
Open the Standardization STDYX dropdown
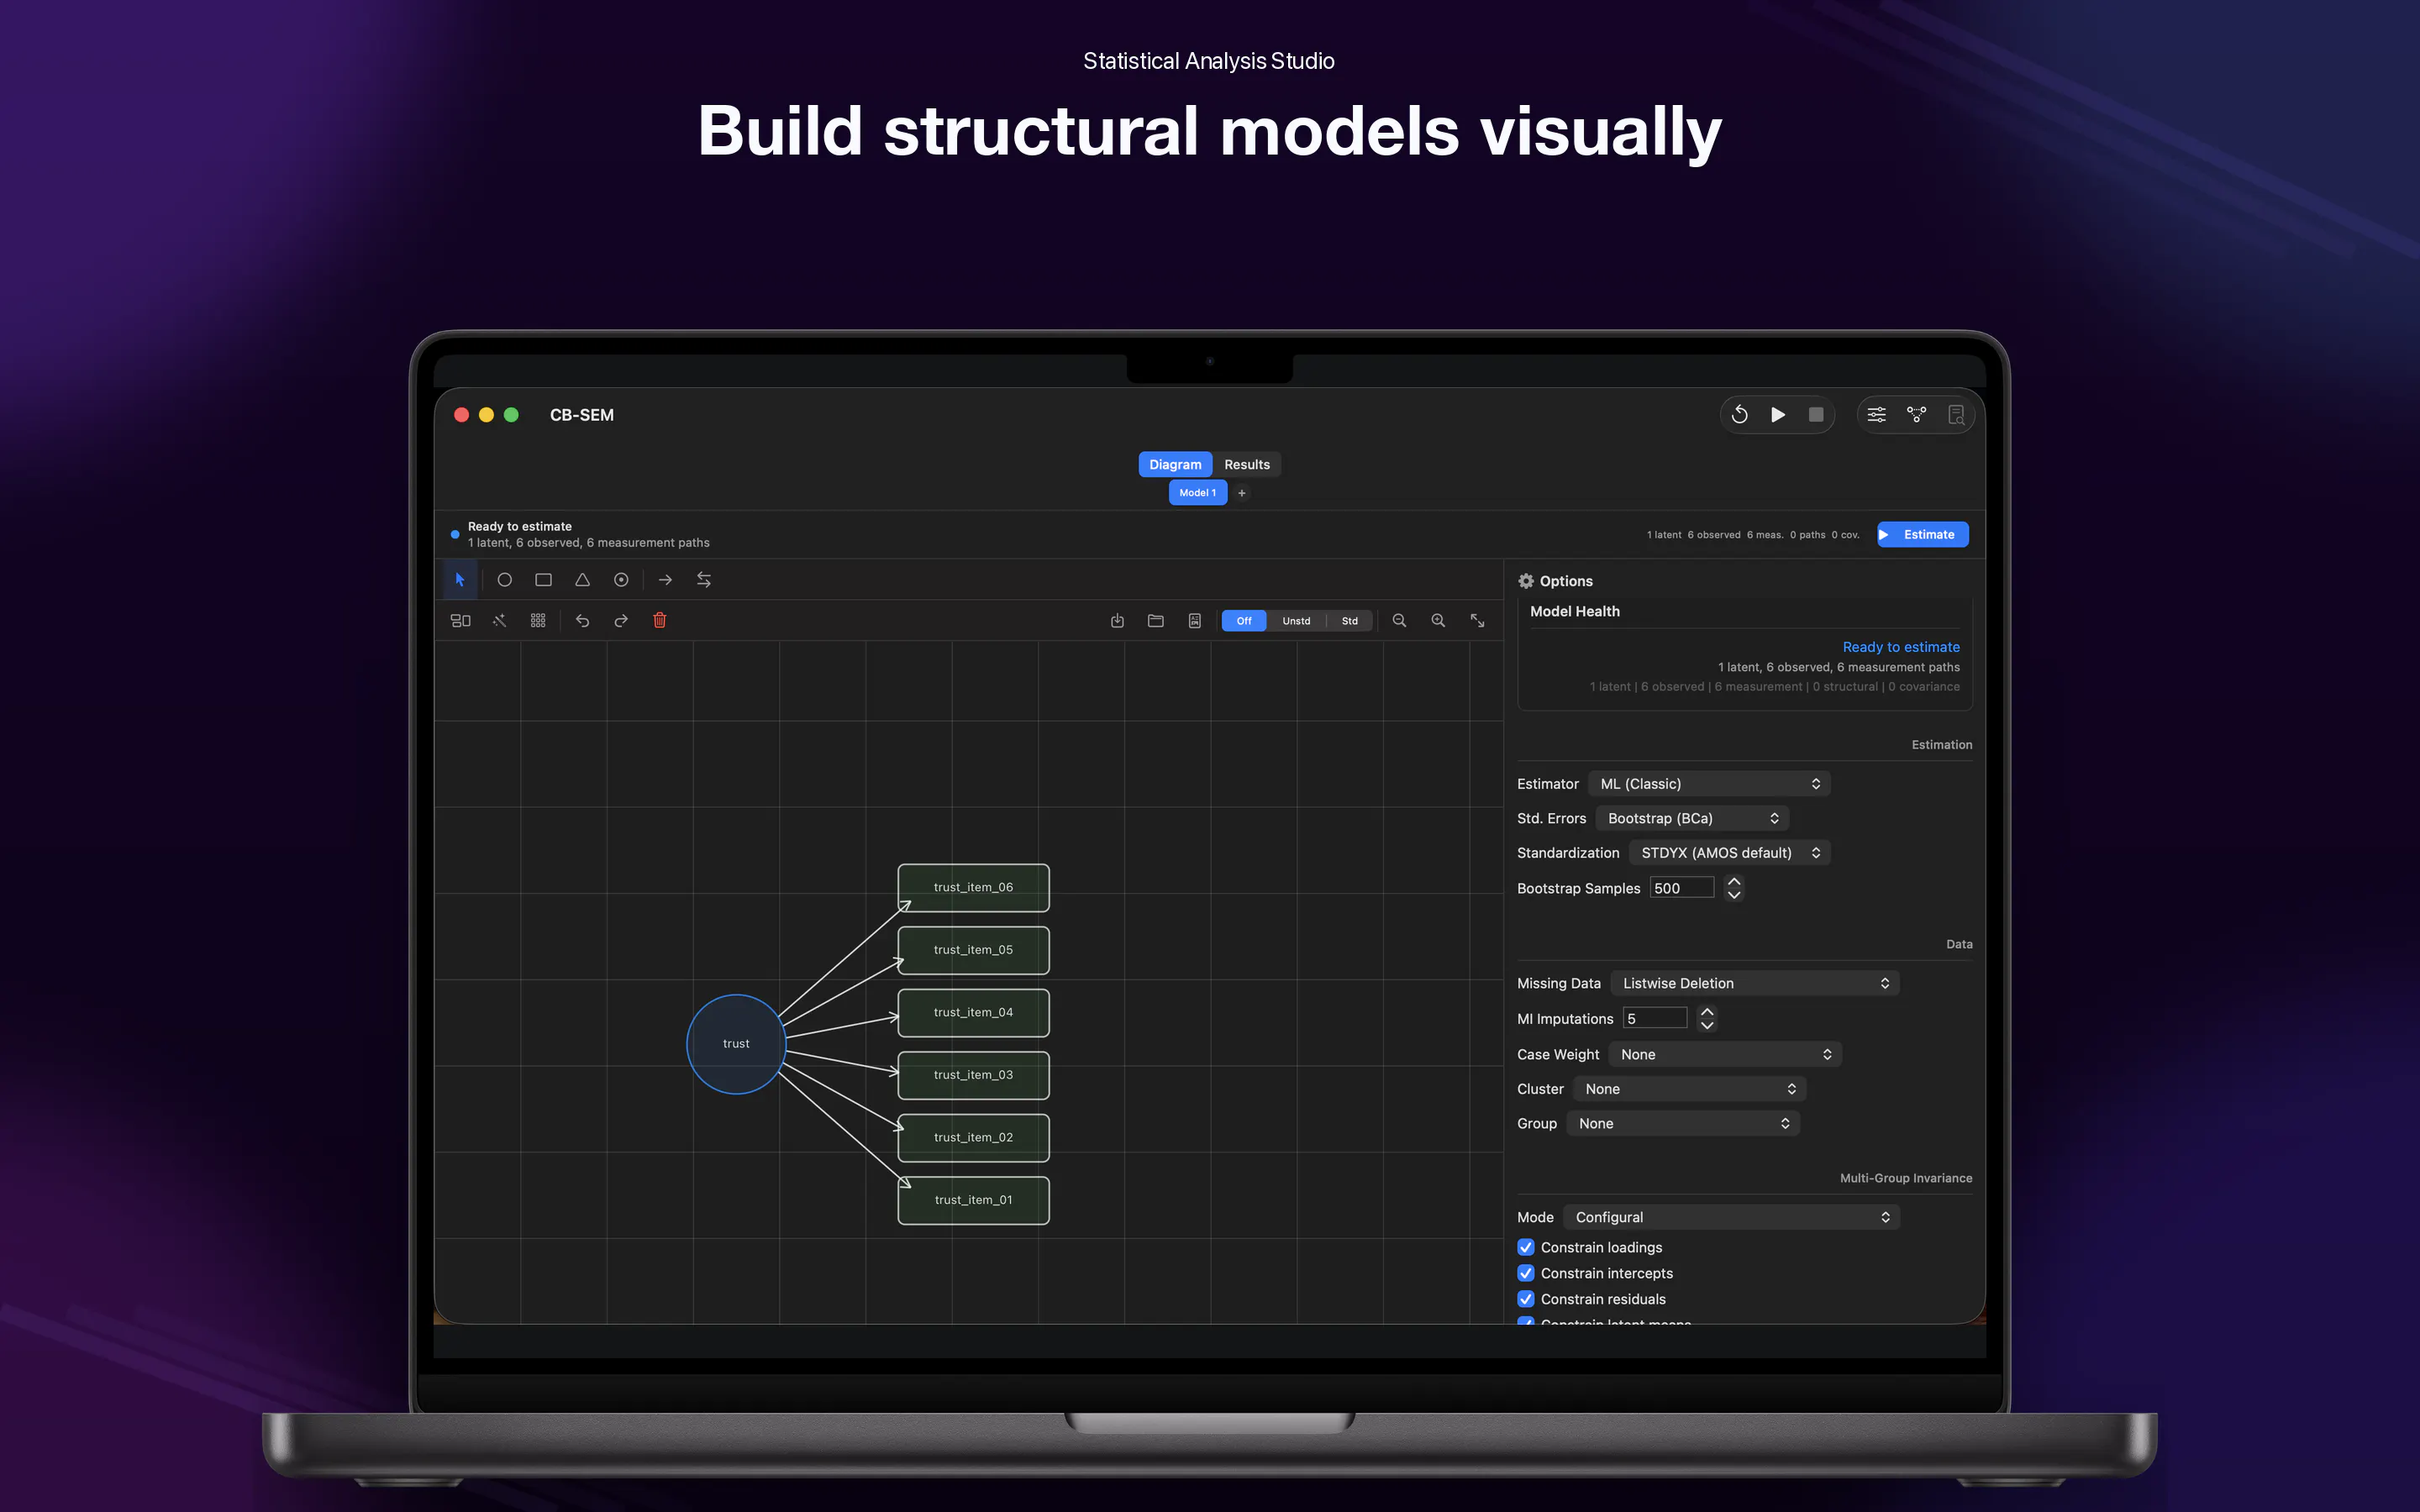tap(1729, 853)
